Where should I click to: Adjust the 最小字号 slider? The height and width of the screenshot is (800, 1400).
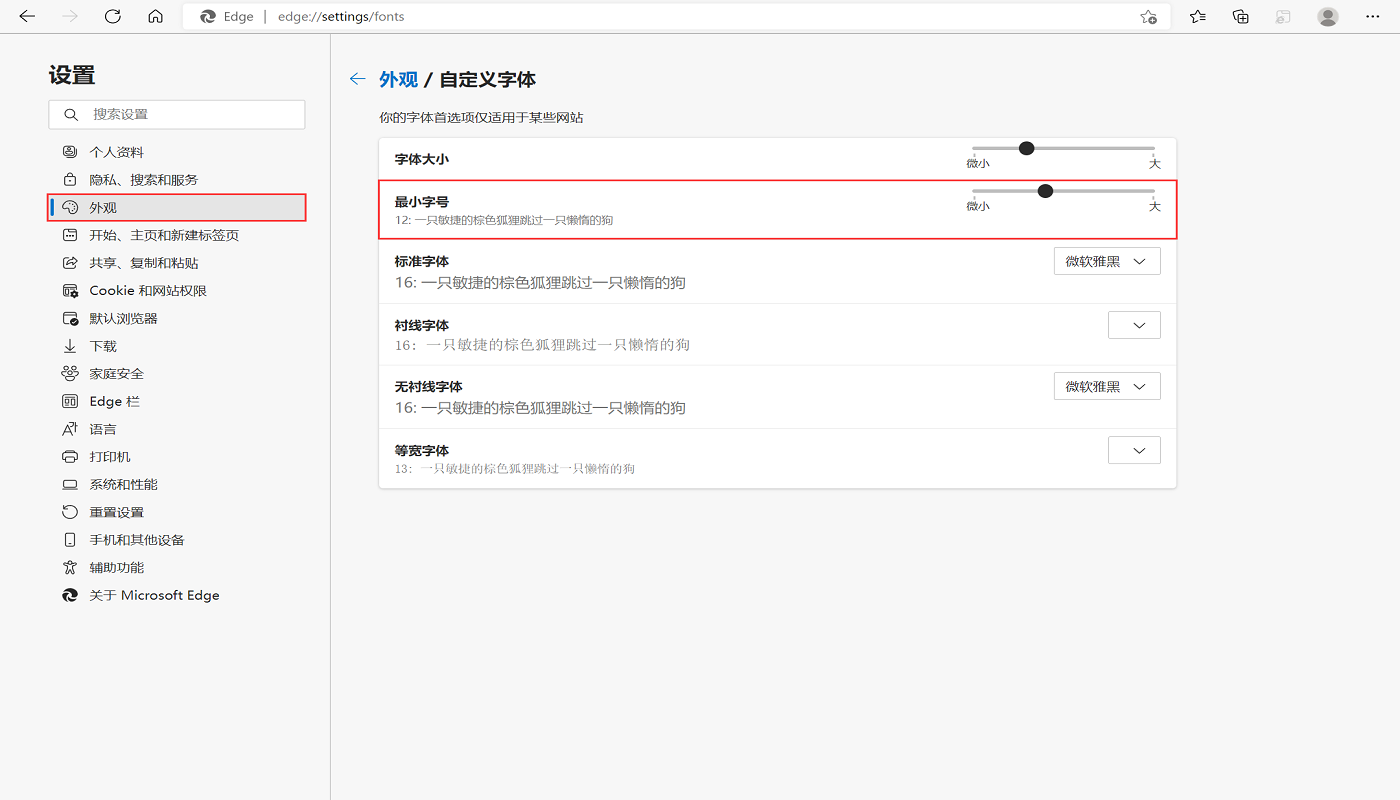1045,190
